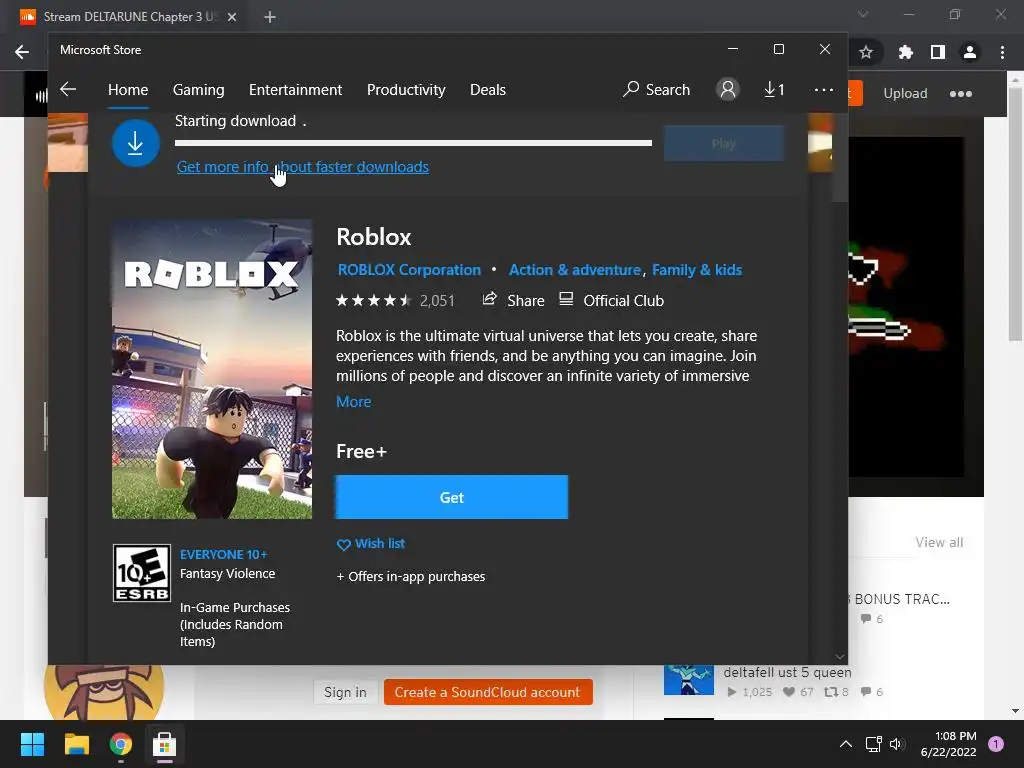Open the EVERYONE 10+ rating link

pyautogui.click(x=223, y=554)
